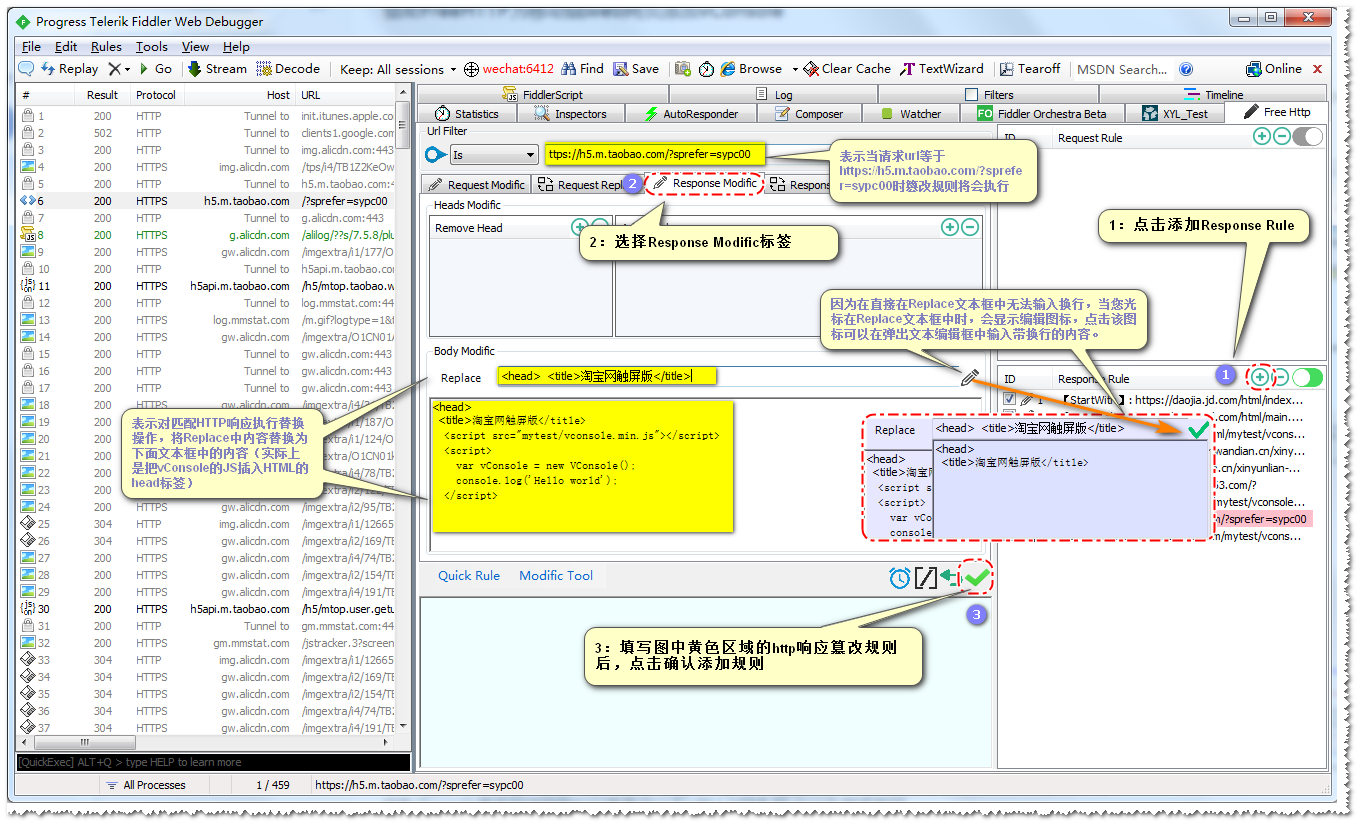Open the Help menu

point(236,46)
